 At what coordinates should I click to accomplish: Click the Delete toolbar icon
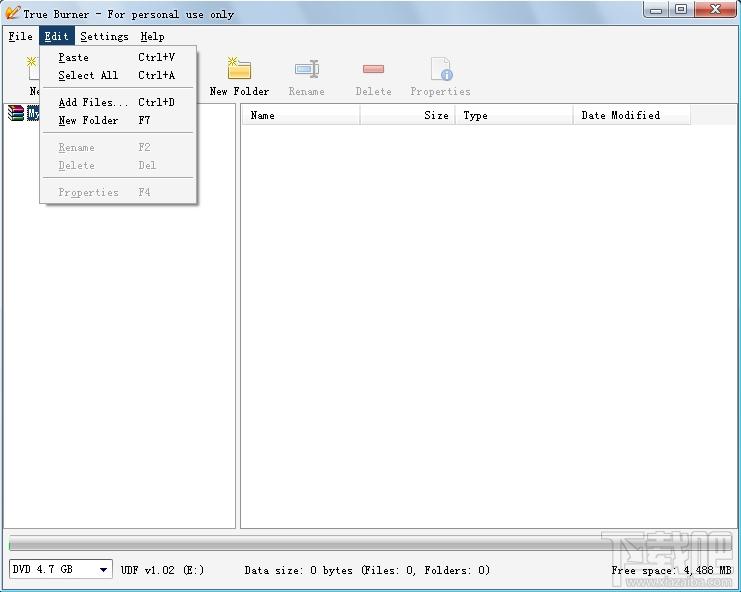click(373, 69)
